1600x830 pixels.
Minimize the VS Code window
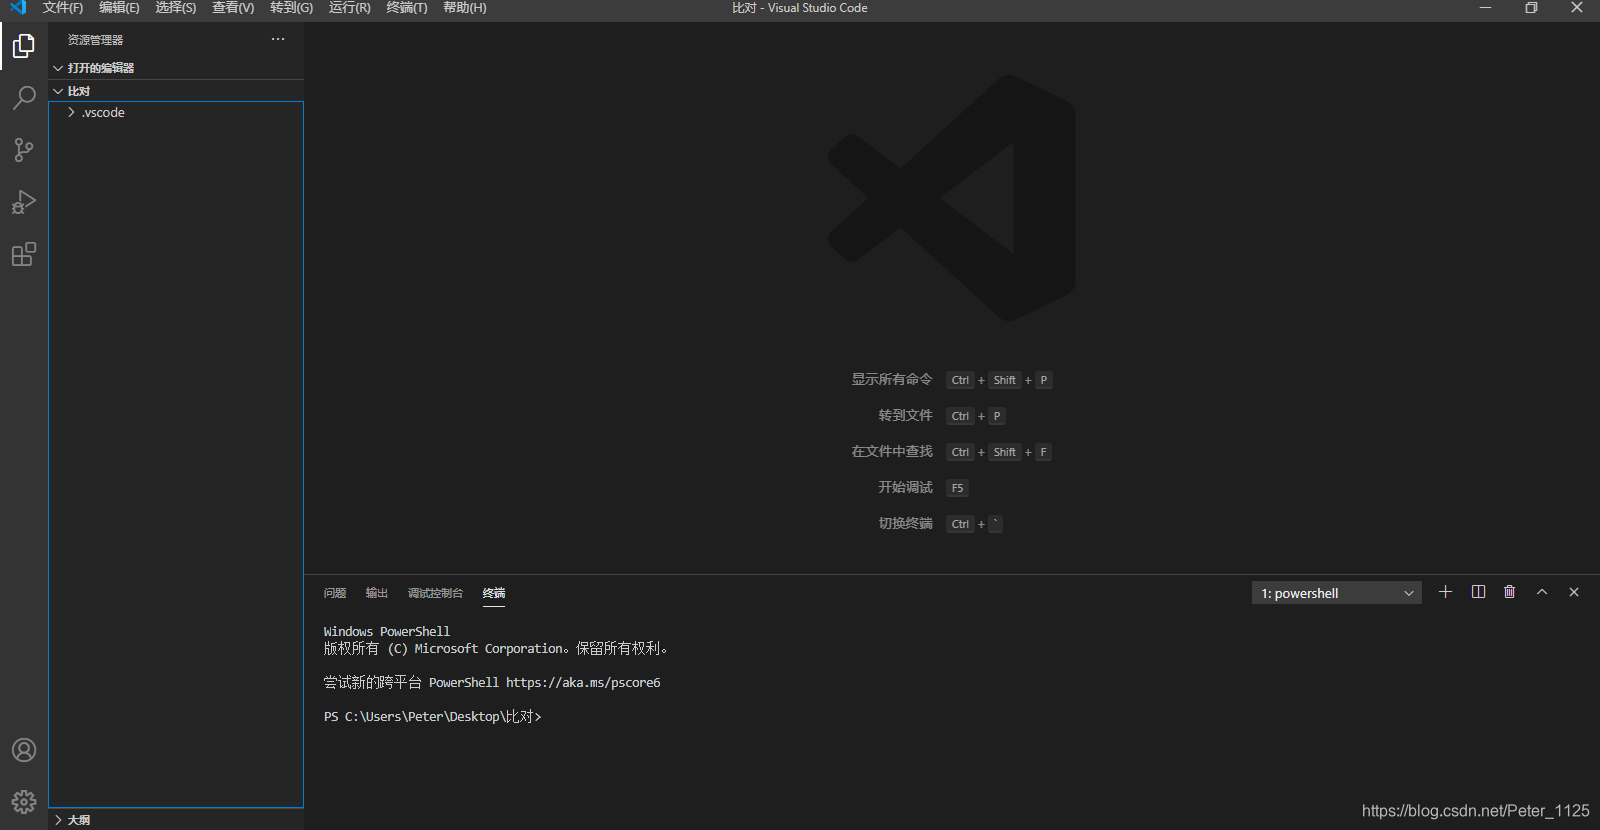[1485, 7]
